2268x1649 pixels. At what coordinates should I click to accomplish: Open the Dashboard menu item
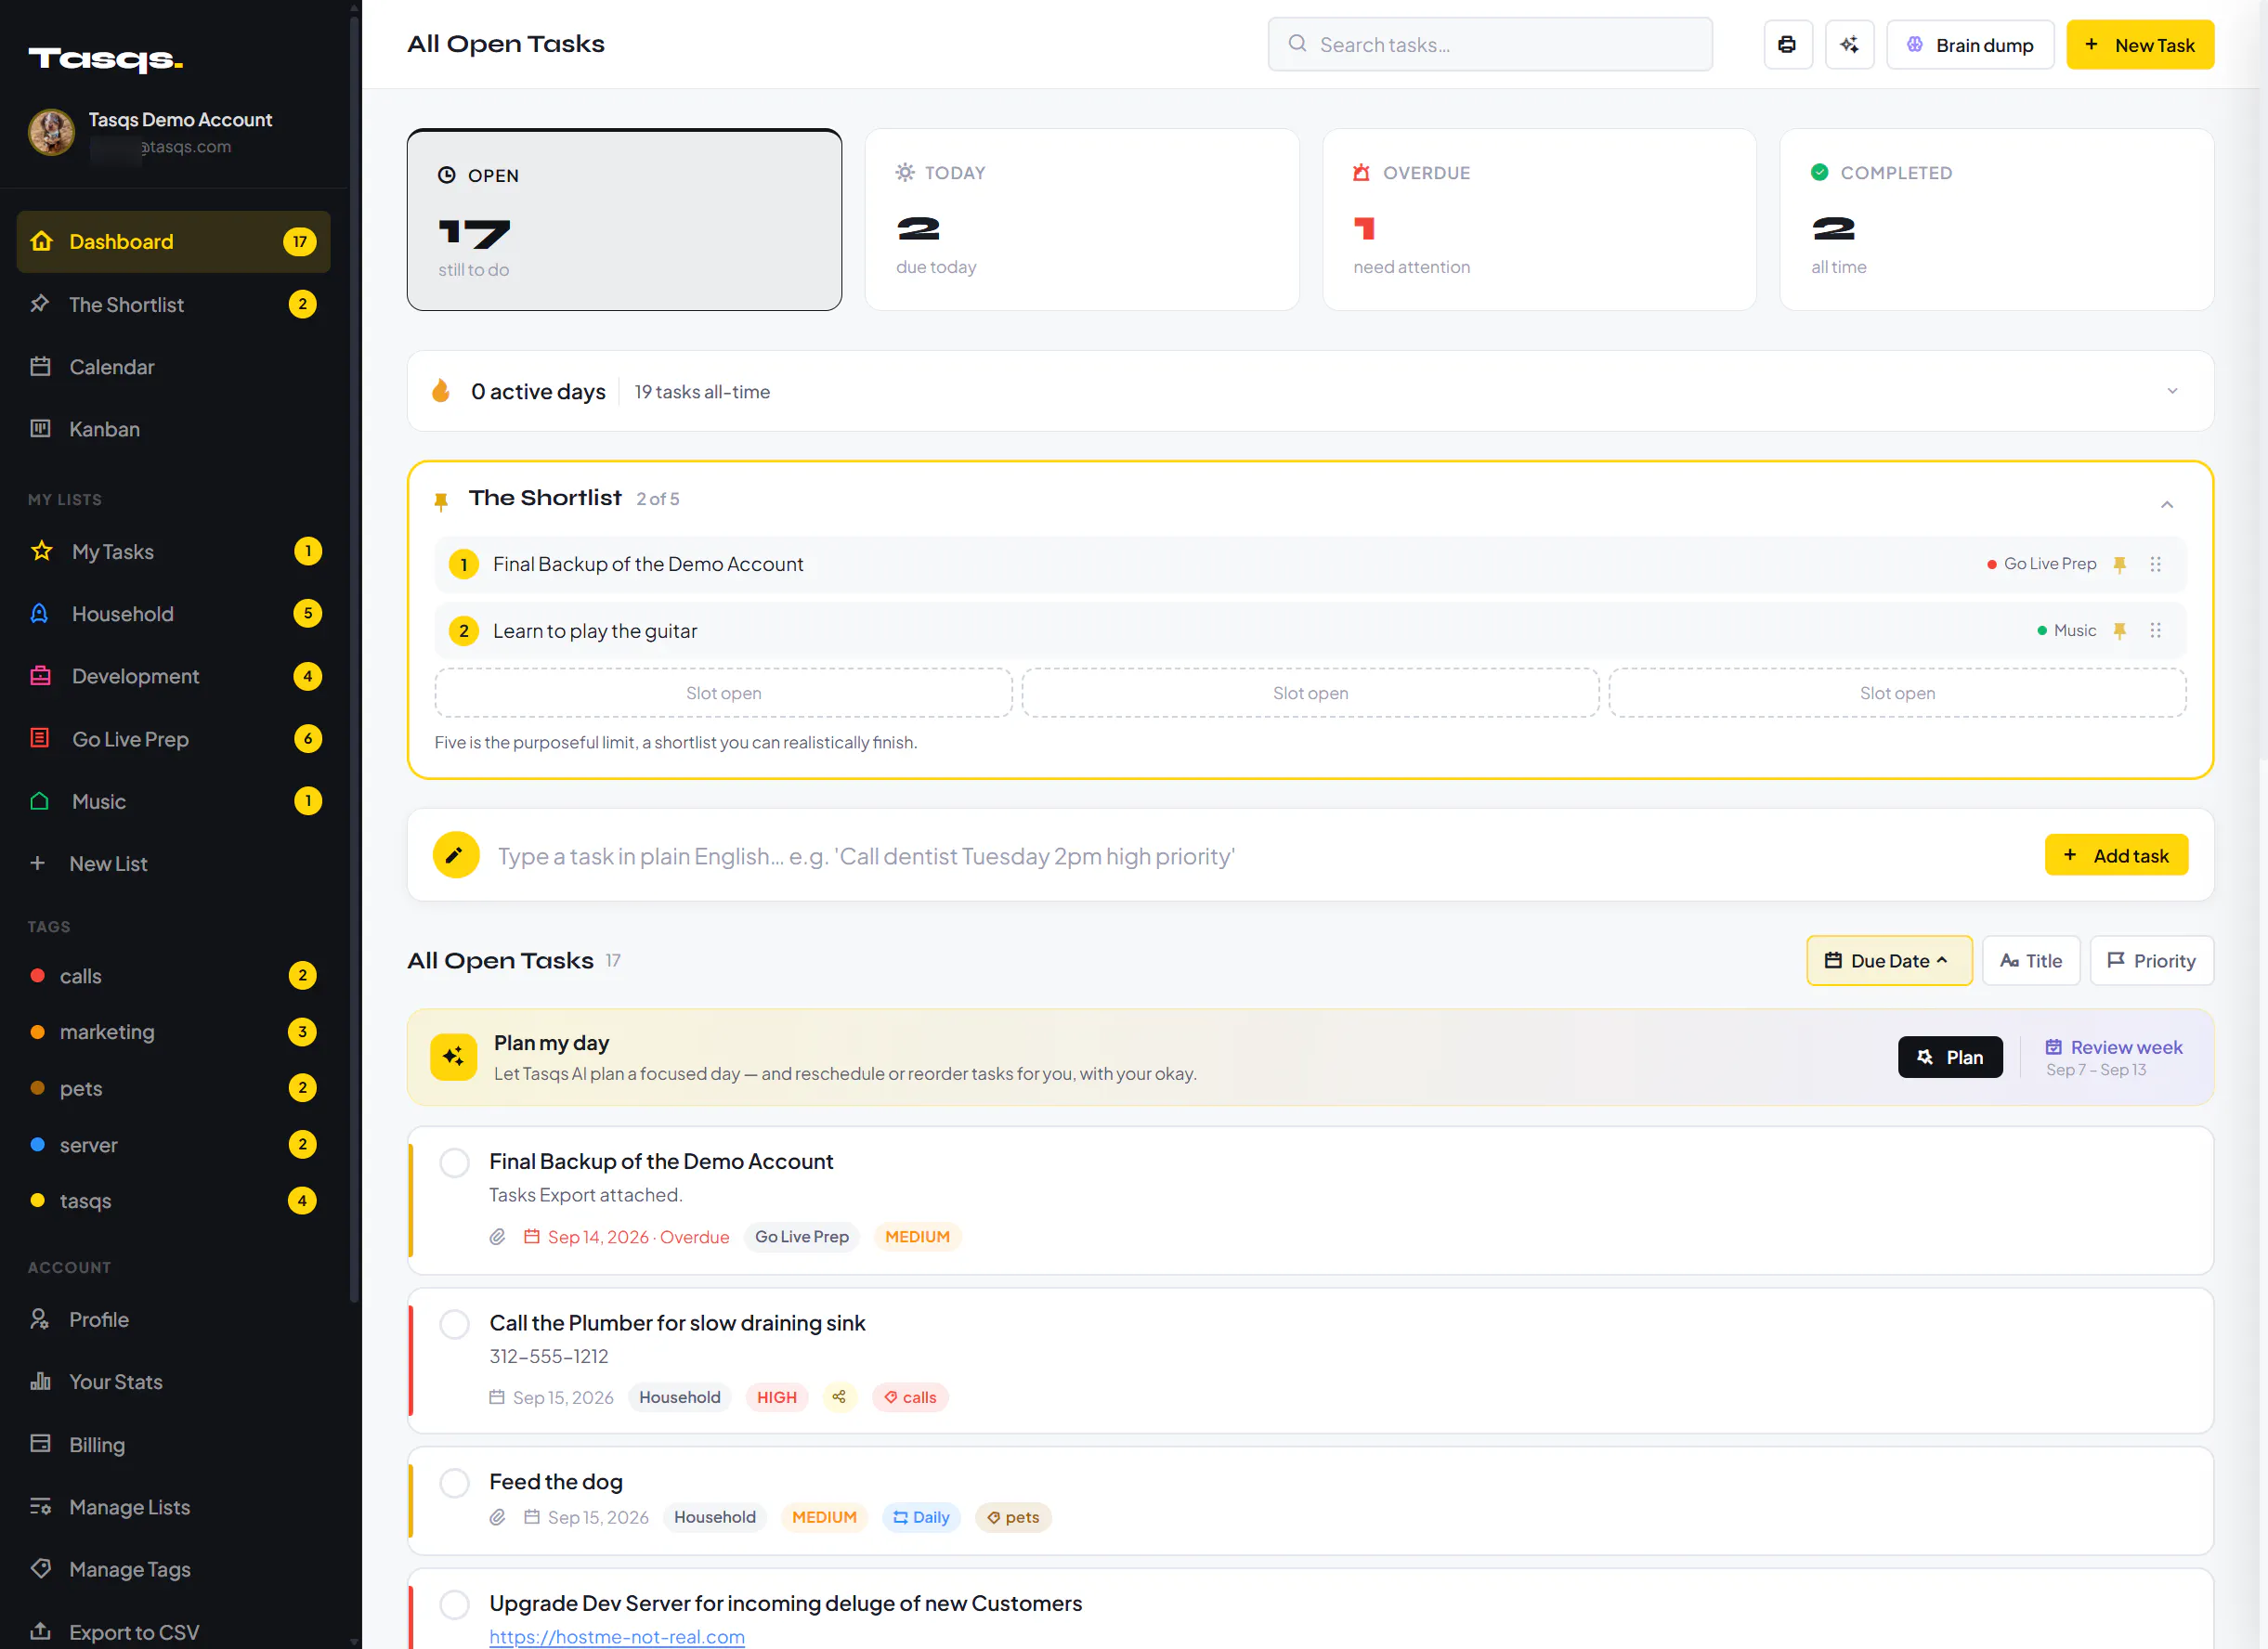click(173, 242)
